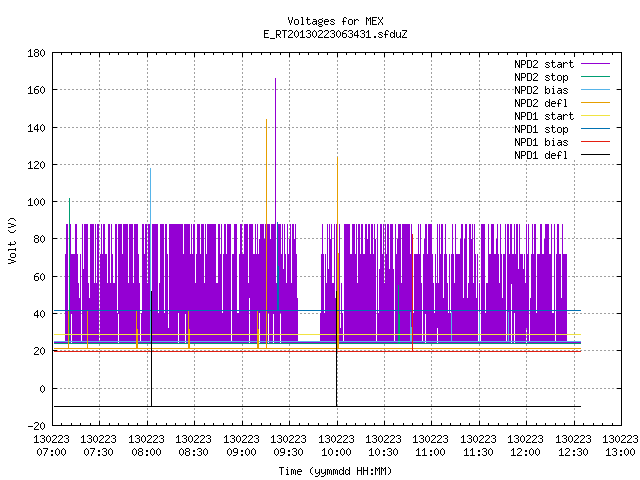Click the red NPD1 bias legend line
The height and width of the screenshot is (480, 640).
595,142
